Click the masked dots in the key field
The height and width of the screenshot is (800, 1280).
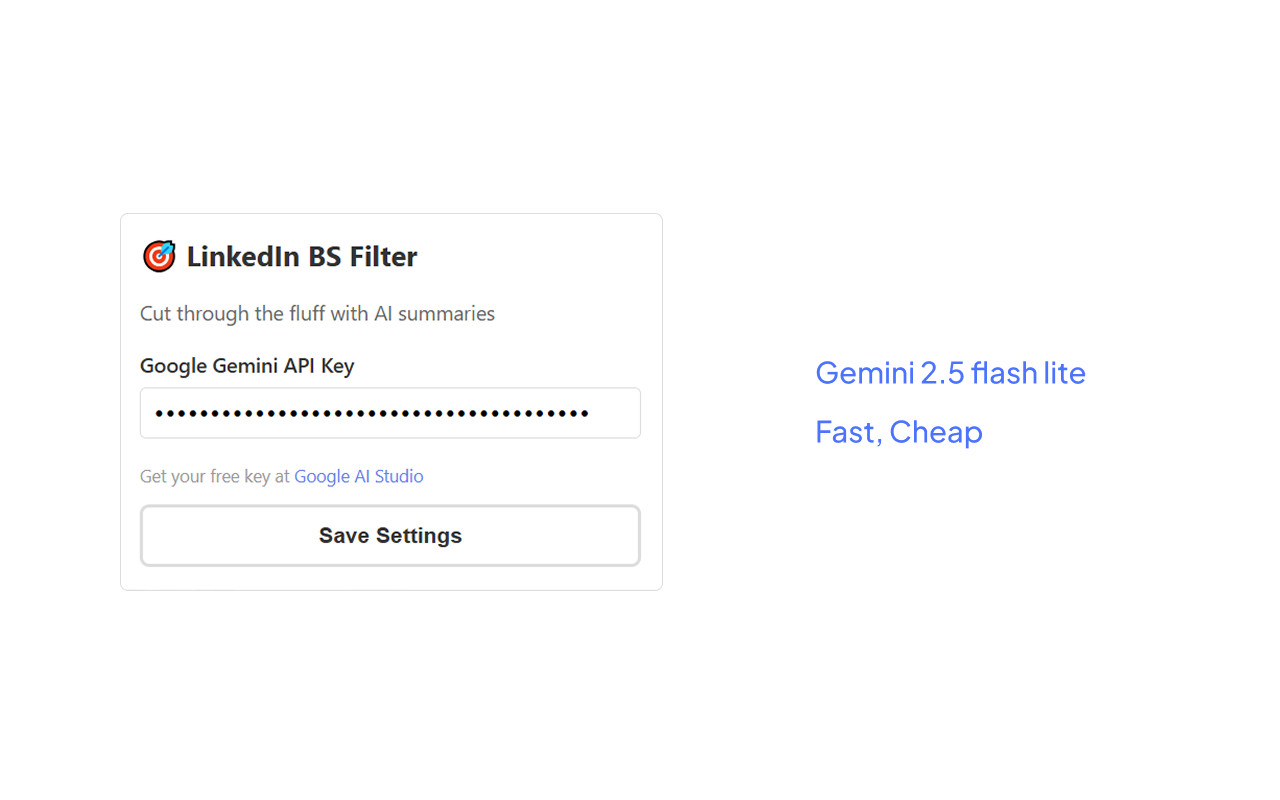pos(372,413)
